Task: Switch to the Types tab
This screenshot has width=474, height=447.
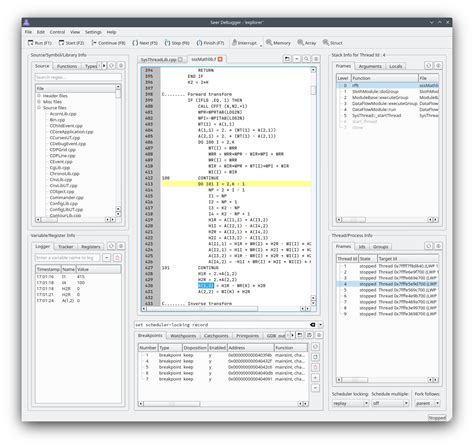Action: tap(90, 66)
